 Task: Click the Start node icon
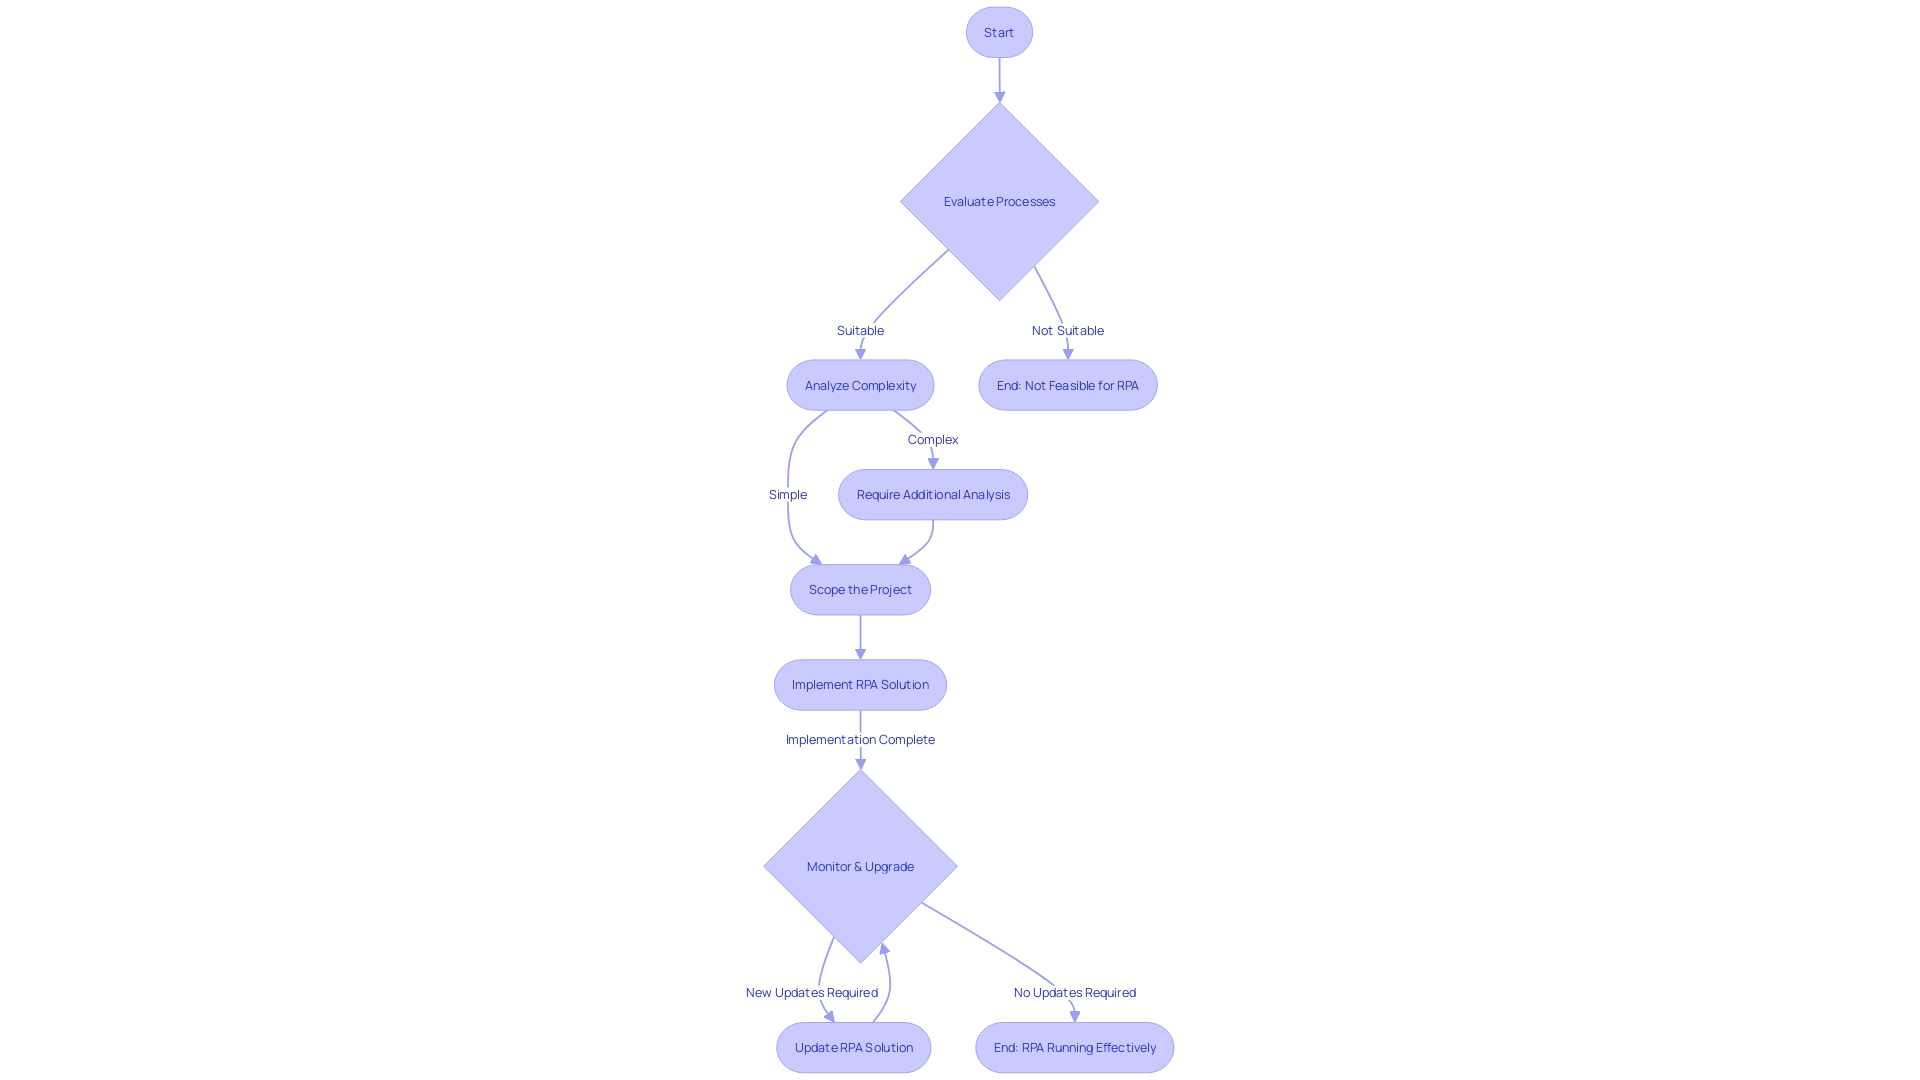[998, 32]
